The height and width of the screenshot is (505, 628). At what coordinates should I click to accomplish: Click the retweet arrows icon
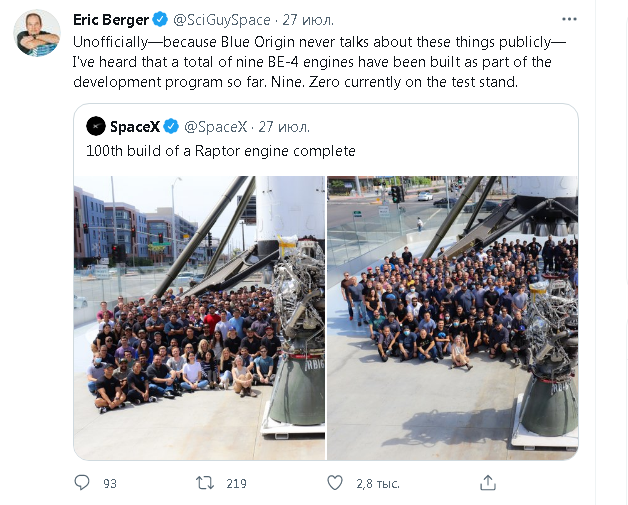pyautogui.click(x=205, y=483)
